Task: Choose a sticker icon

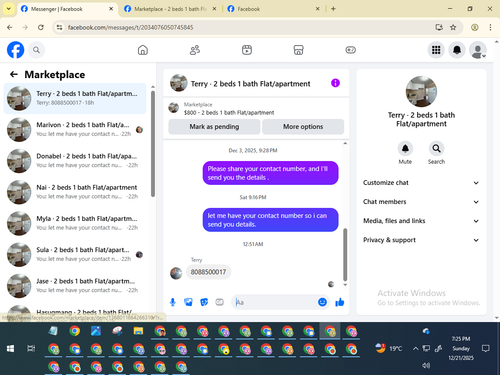Action: click(x=204, y=302)
